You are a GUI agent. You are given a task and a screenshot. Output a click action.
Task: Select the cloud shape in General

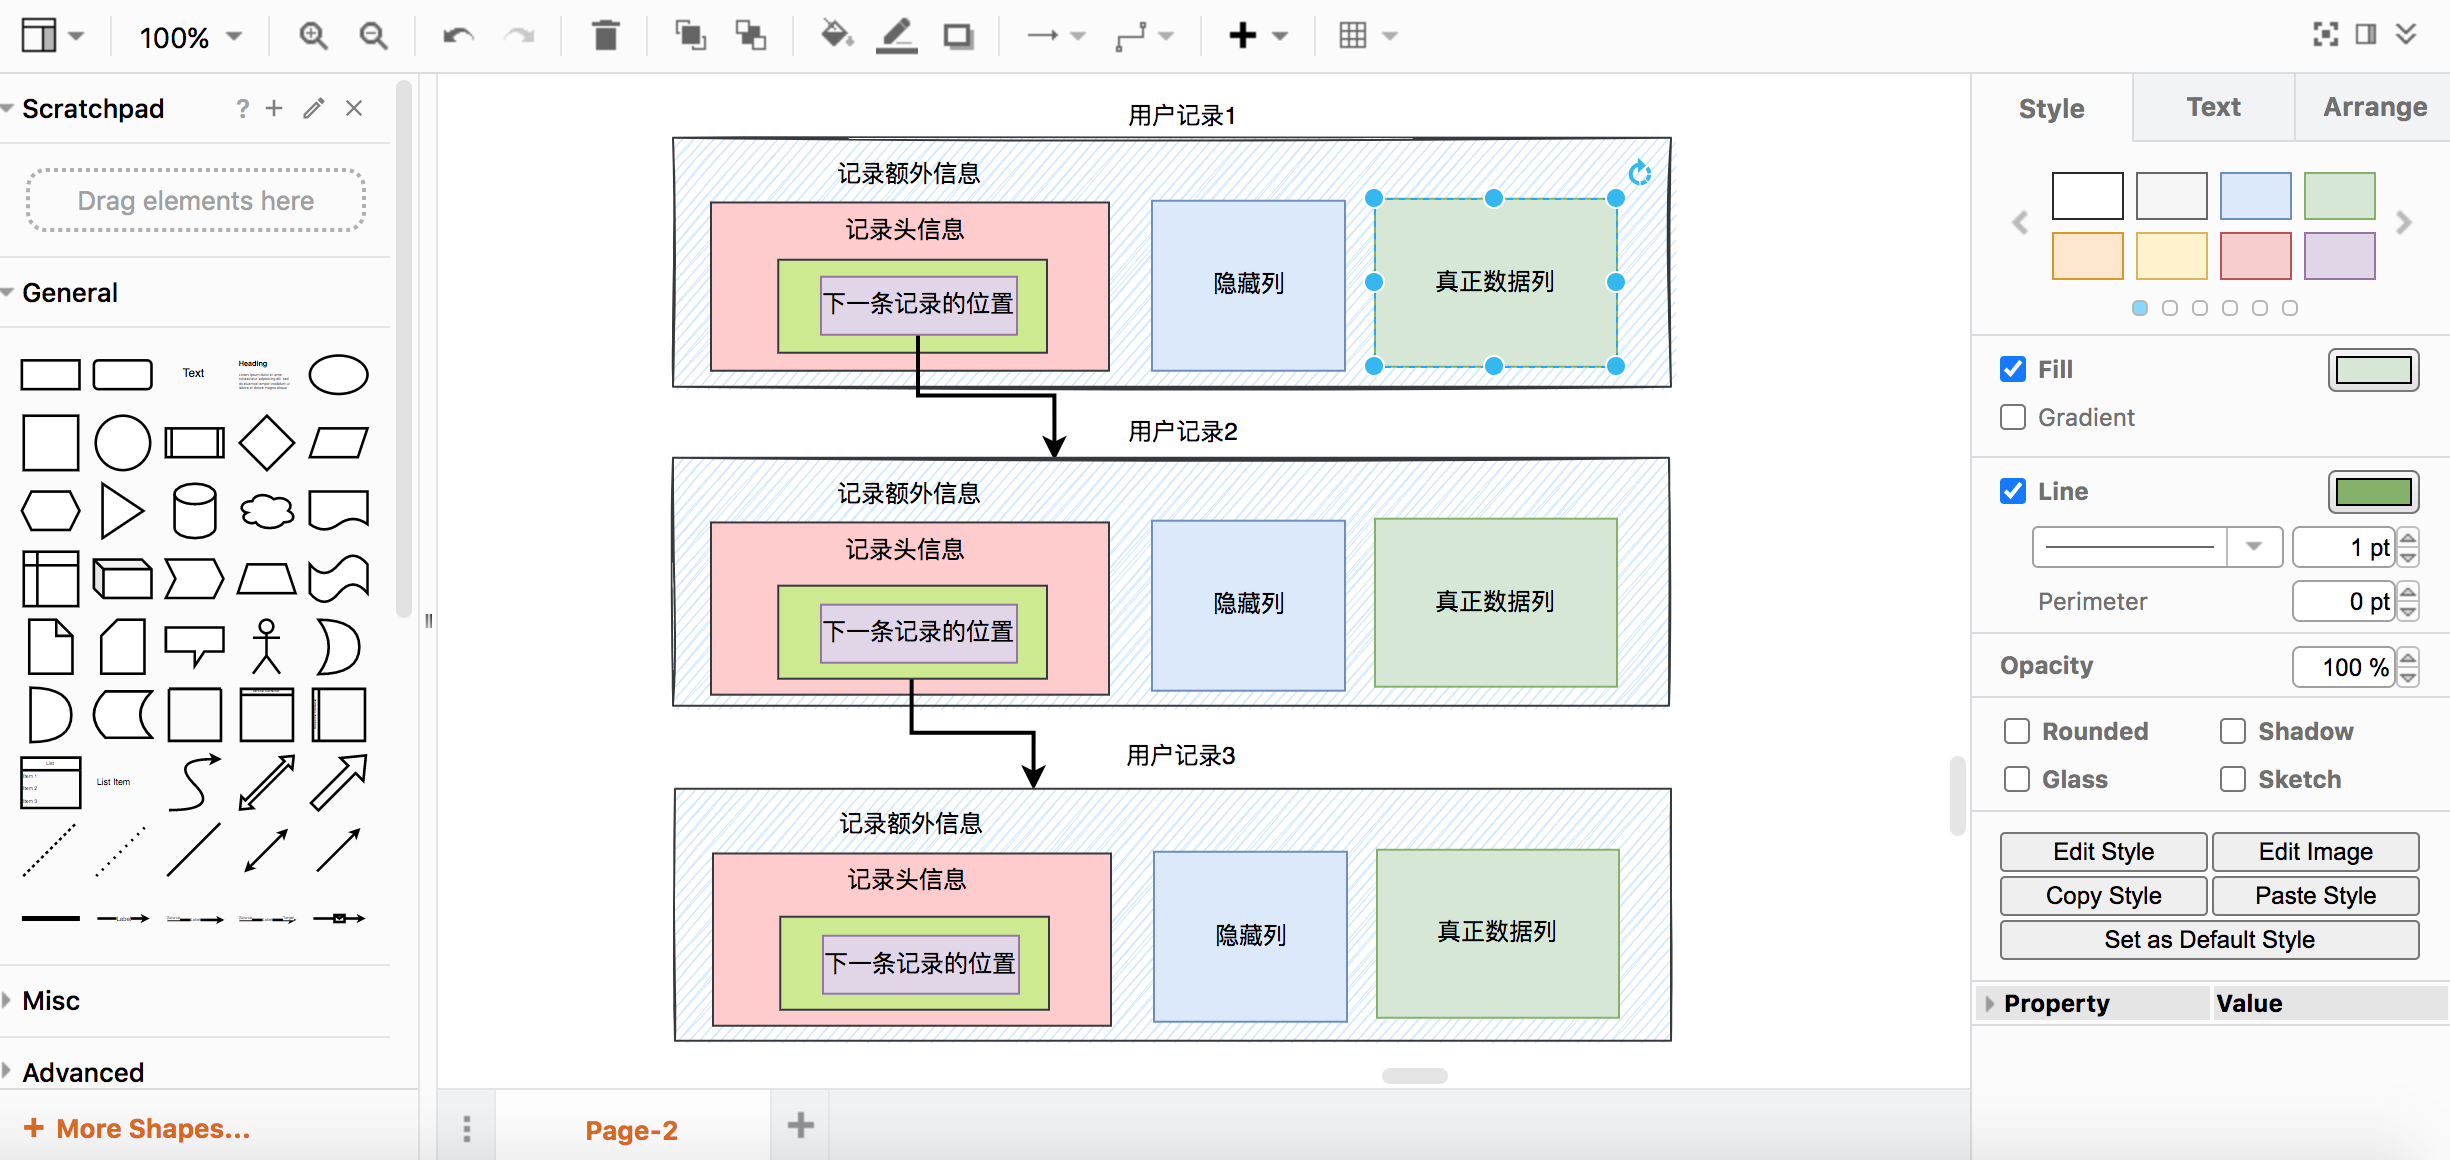pyautogui.click(x=267, y=511)
